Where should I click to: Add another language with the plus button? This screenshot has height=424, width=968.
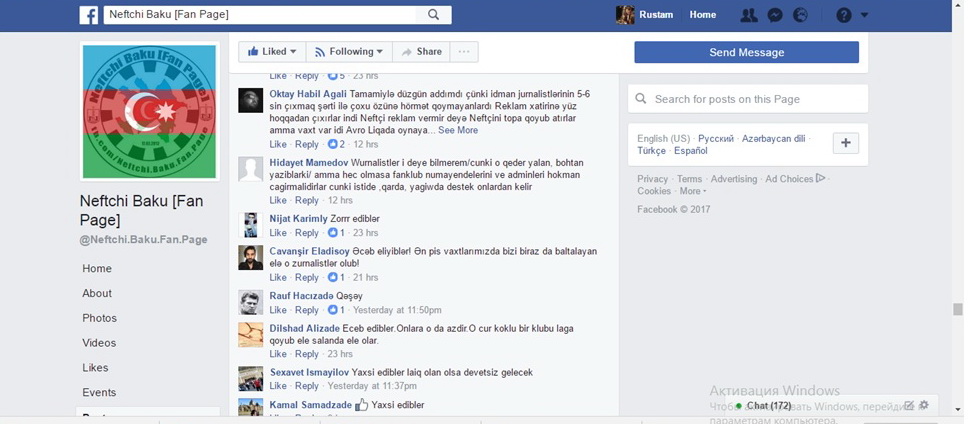click(x=846, y=143)
